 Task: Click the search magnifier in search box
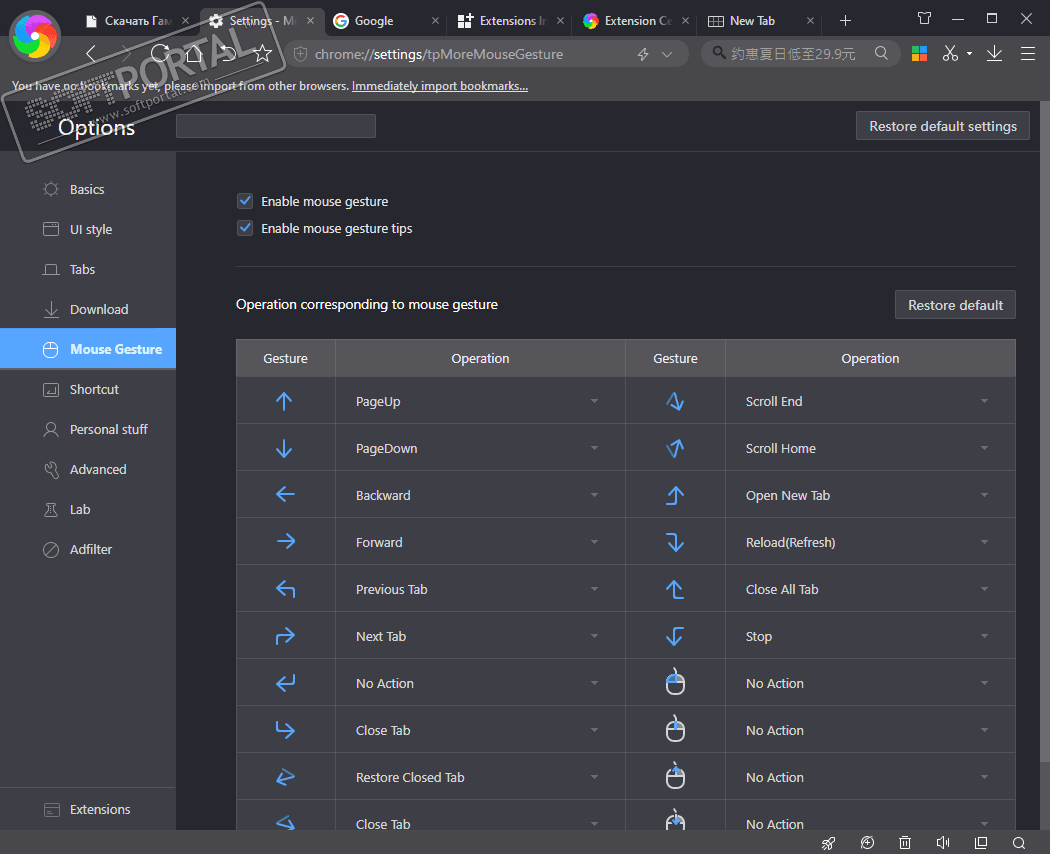pyautogui.click(x=881, y=54)
